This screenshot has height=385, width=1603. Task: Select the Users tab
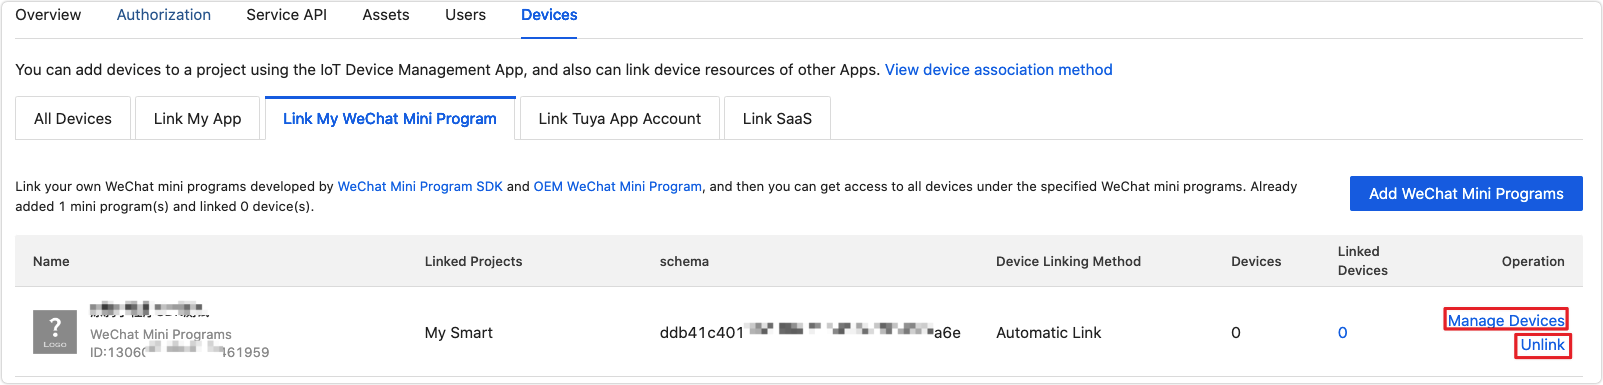465,15
